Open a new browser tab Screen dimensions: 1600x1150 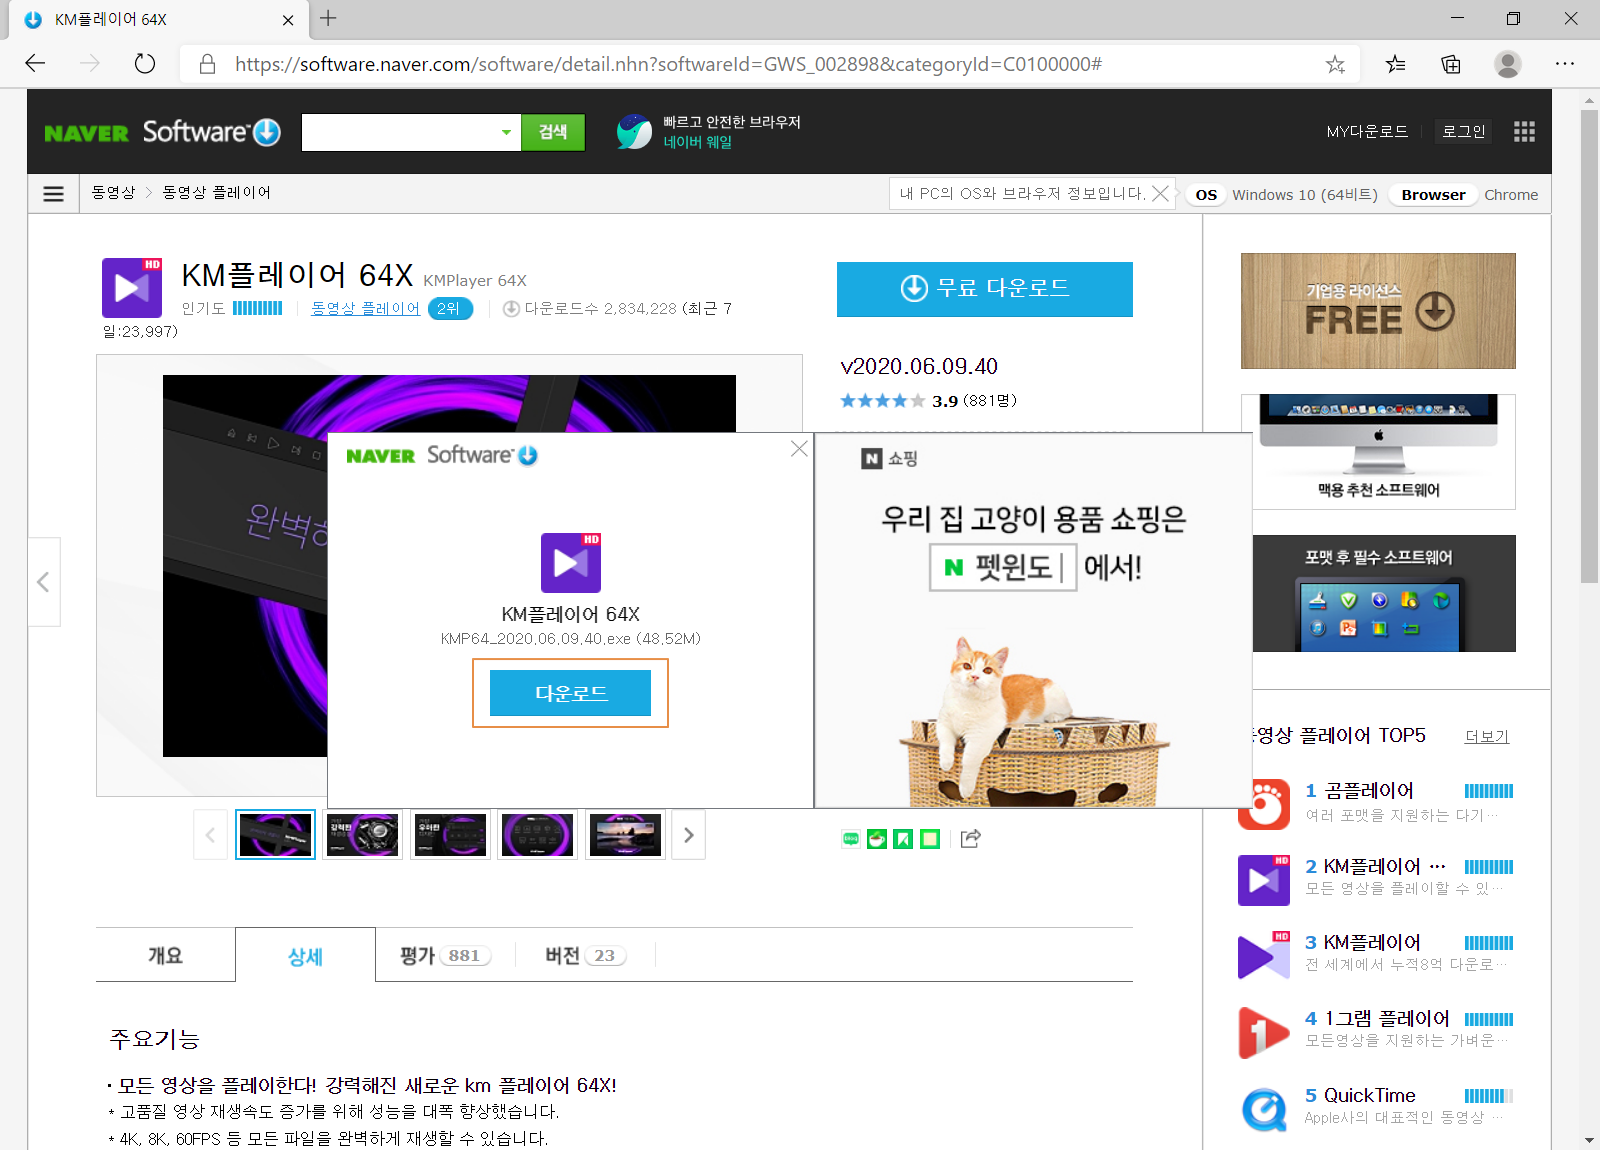click(x=328, y=18)
